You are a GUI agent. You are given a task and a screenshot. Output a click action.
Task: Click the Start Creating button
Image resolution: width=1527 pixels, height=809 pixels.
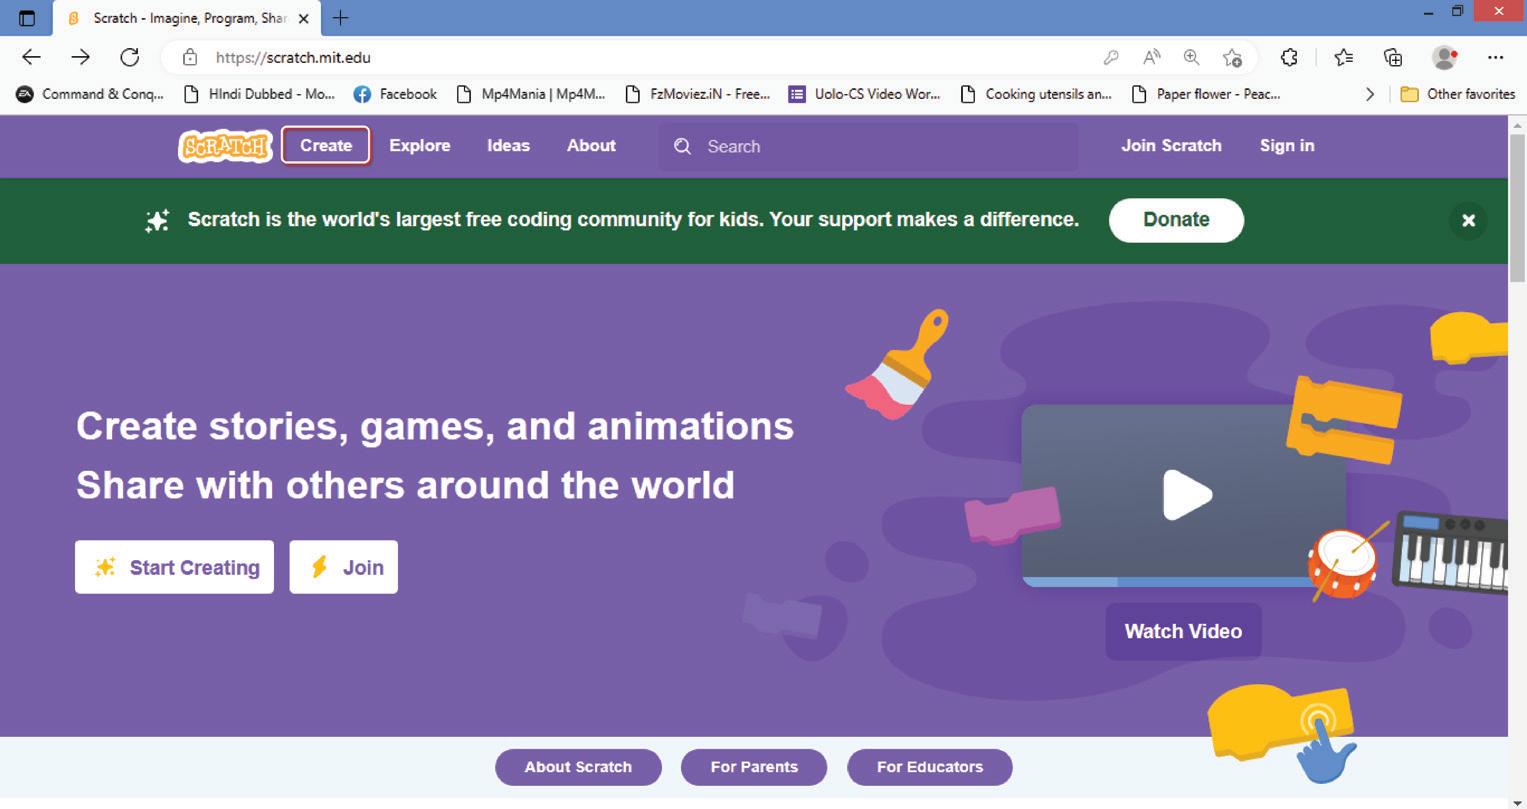[174, 567]
